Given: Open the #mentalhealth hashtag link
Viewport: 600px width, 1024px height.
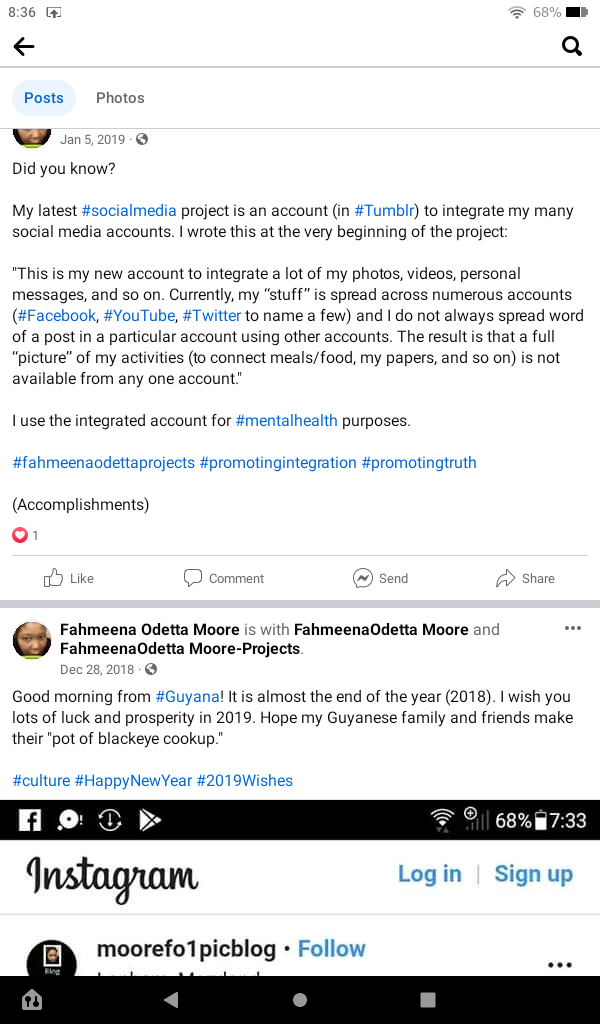Looking at the screenshot, I should (x=286, y=420).
